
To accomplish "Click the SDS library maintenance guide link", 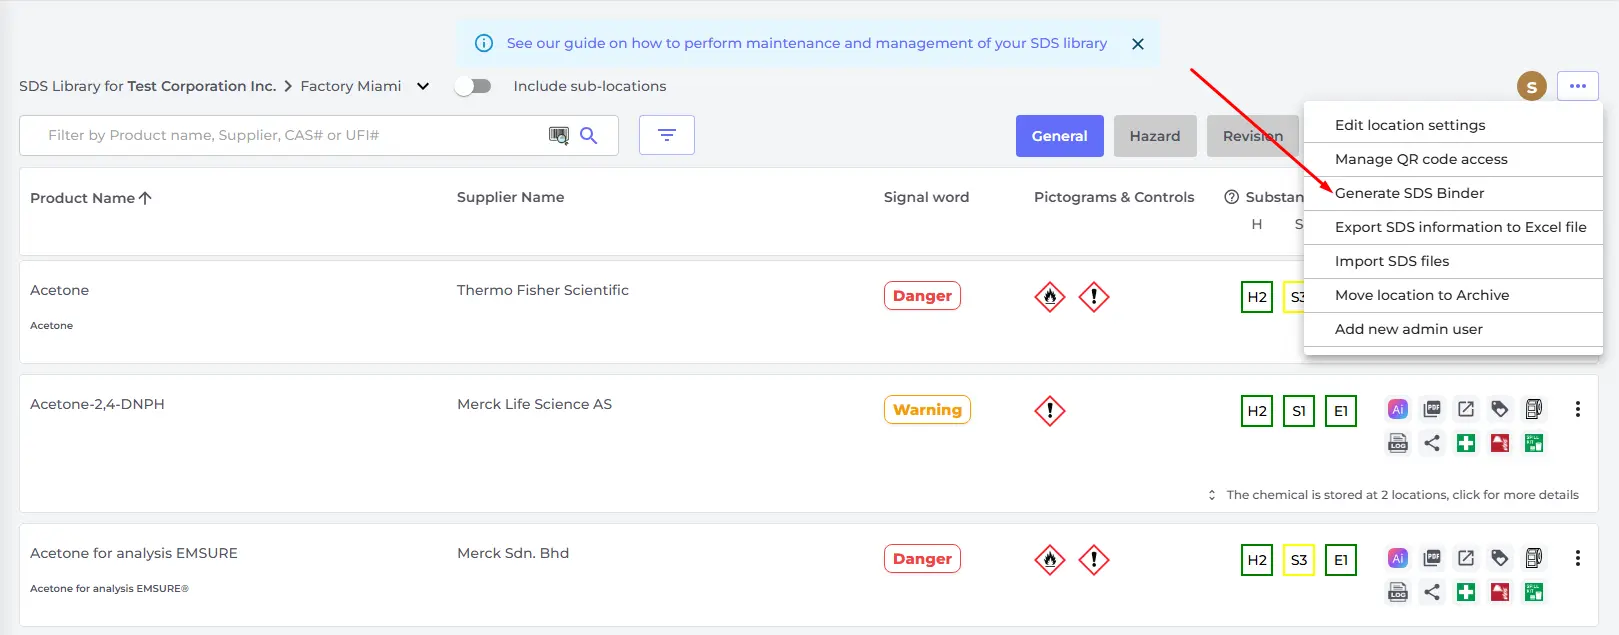I will point(806,43).
